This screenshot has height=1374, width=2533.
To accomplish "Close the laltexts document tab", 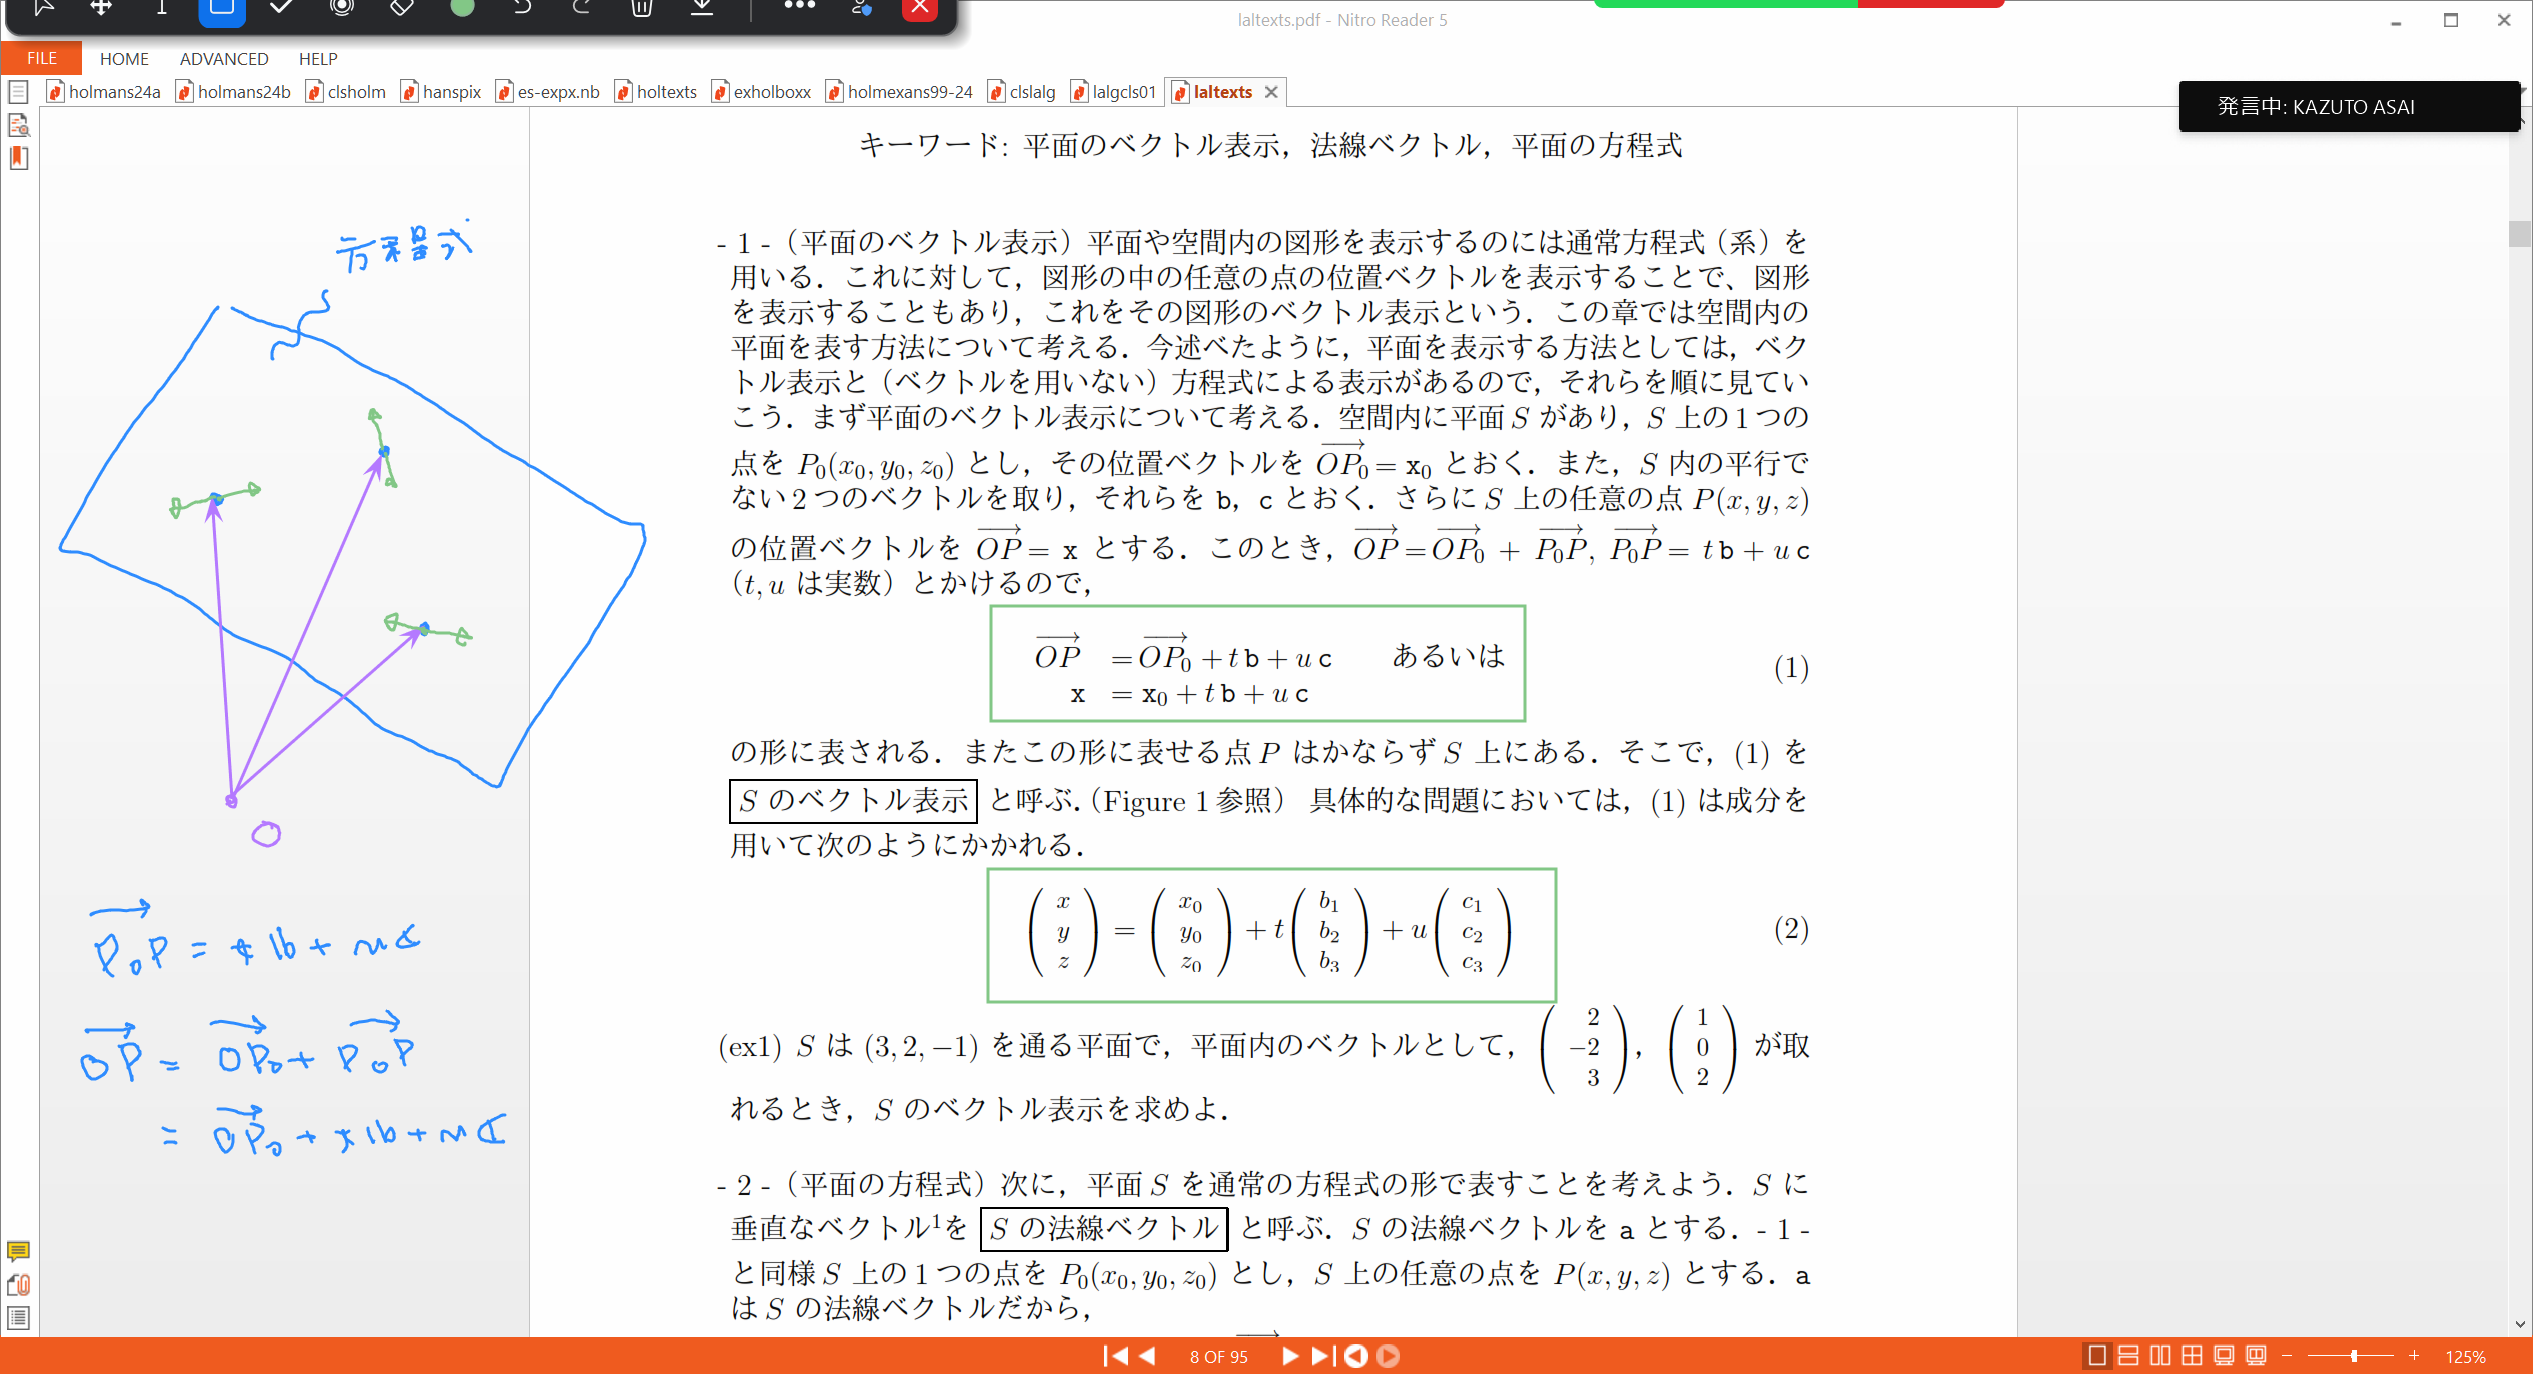I will [x=1271, y=92].
